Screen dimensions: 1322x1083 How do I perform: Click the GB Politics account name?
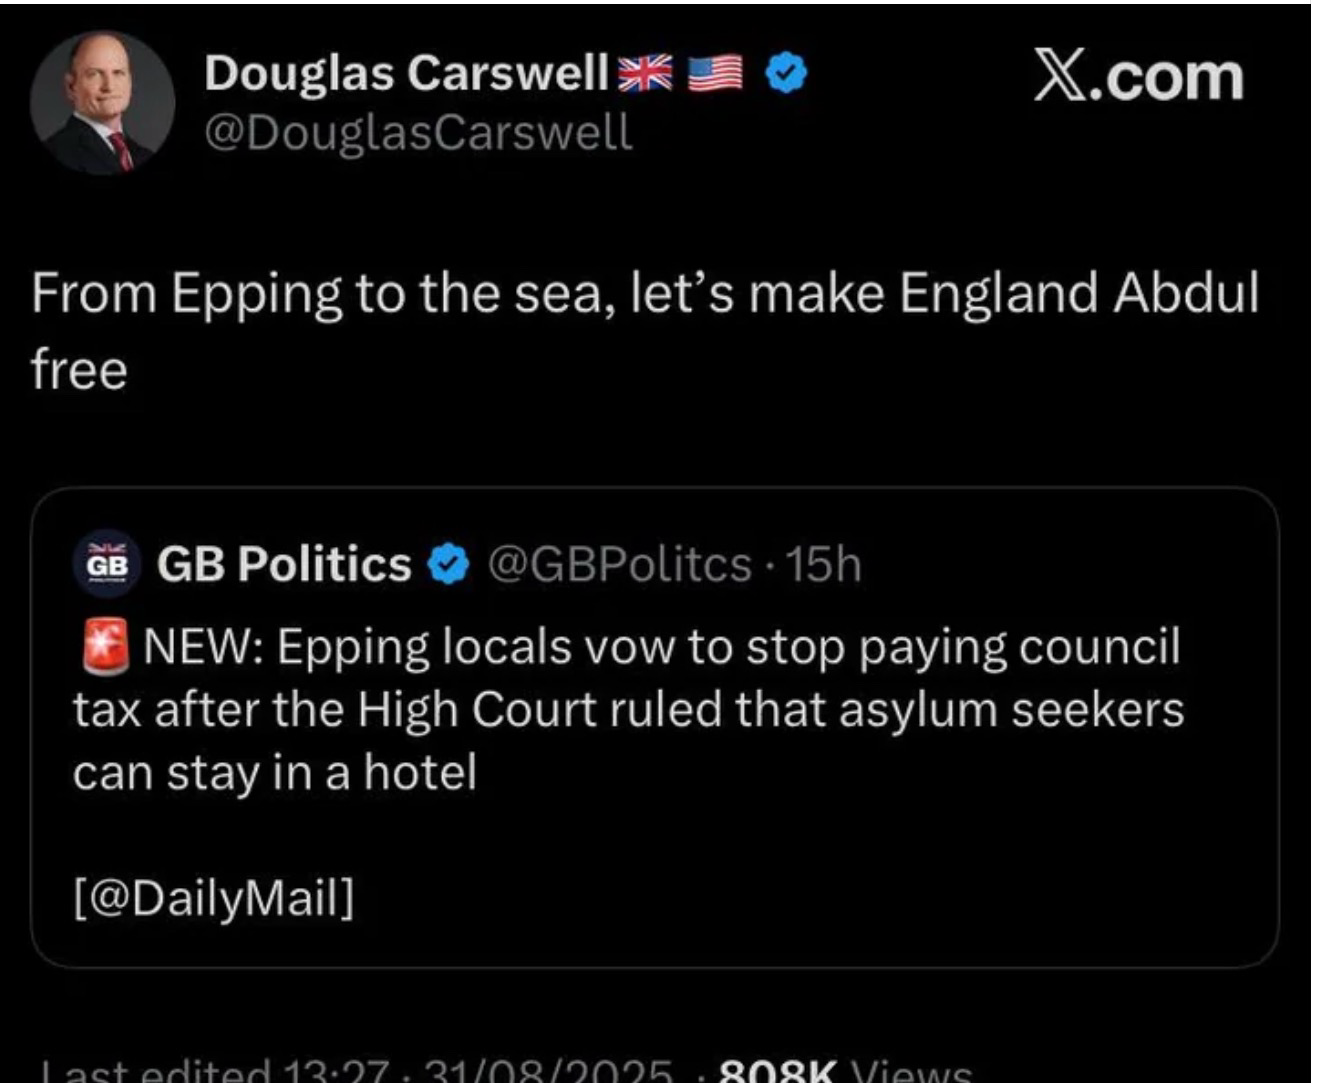click(x=284, y=564)
